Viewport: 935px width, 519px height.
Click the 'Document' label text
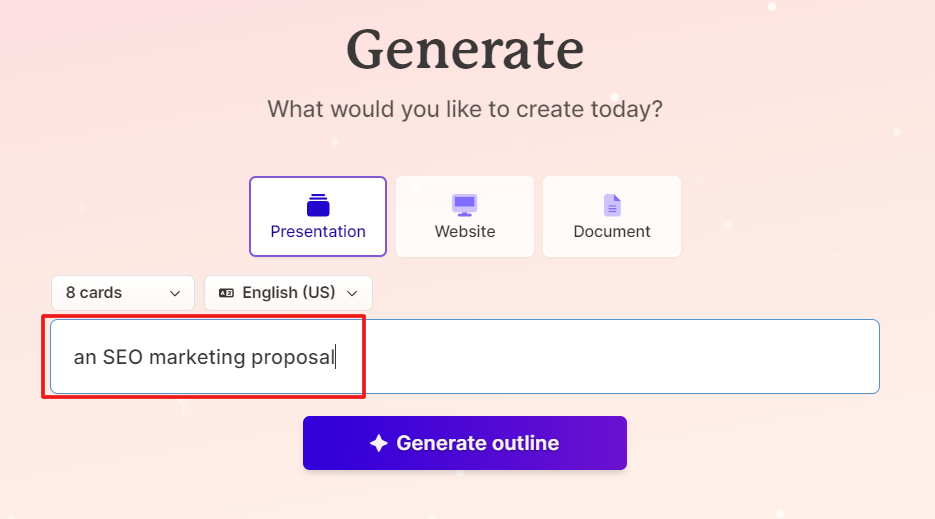(x=612, y=231)
